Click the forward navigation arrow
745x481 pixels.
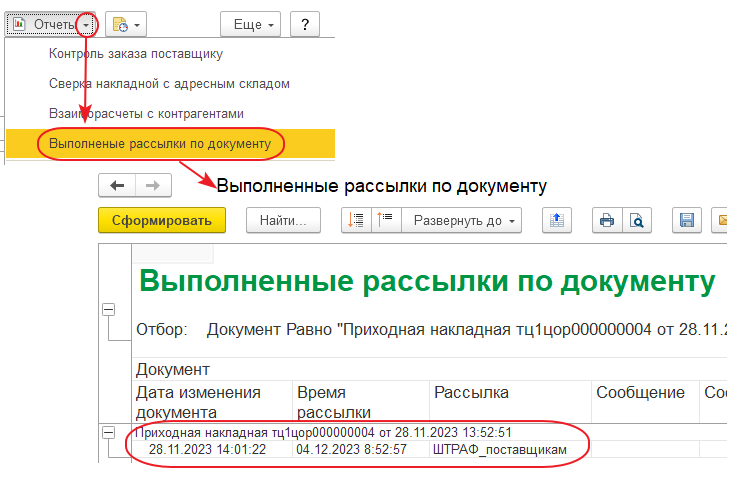[153, 185]
